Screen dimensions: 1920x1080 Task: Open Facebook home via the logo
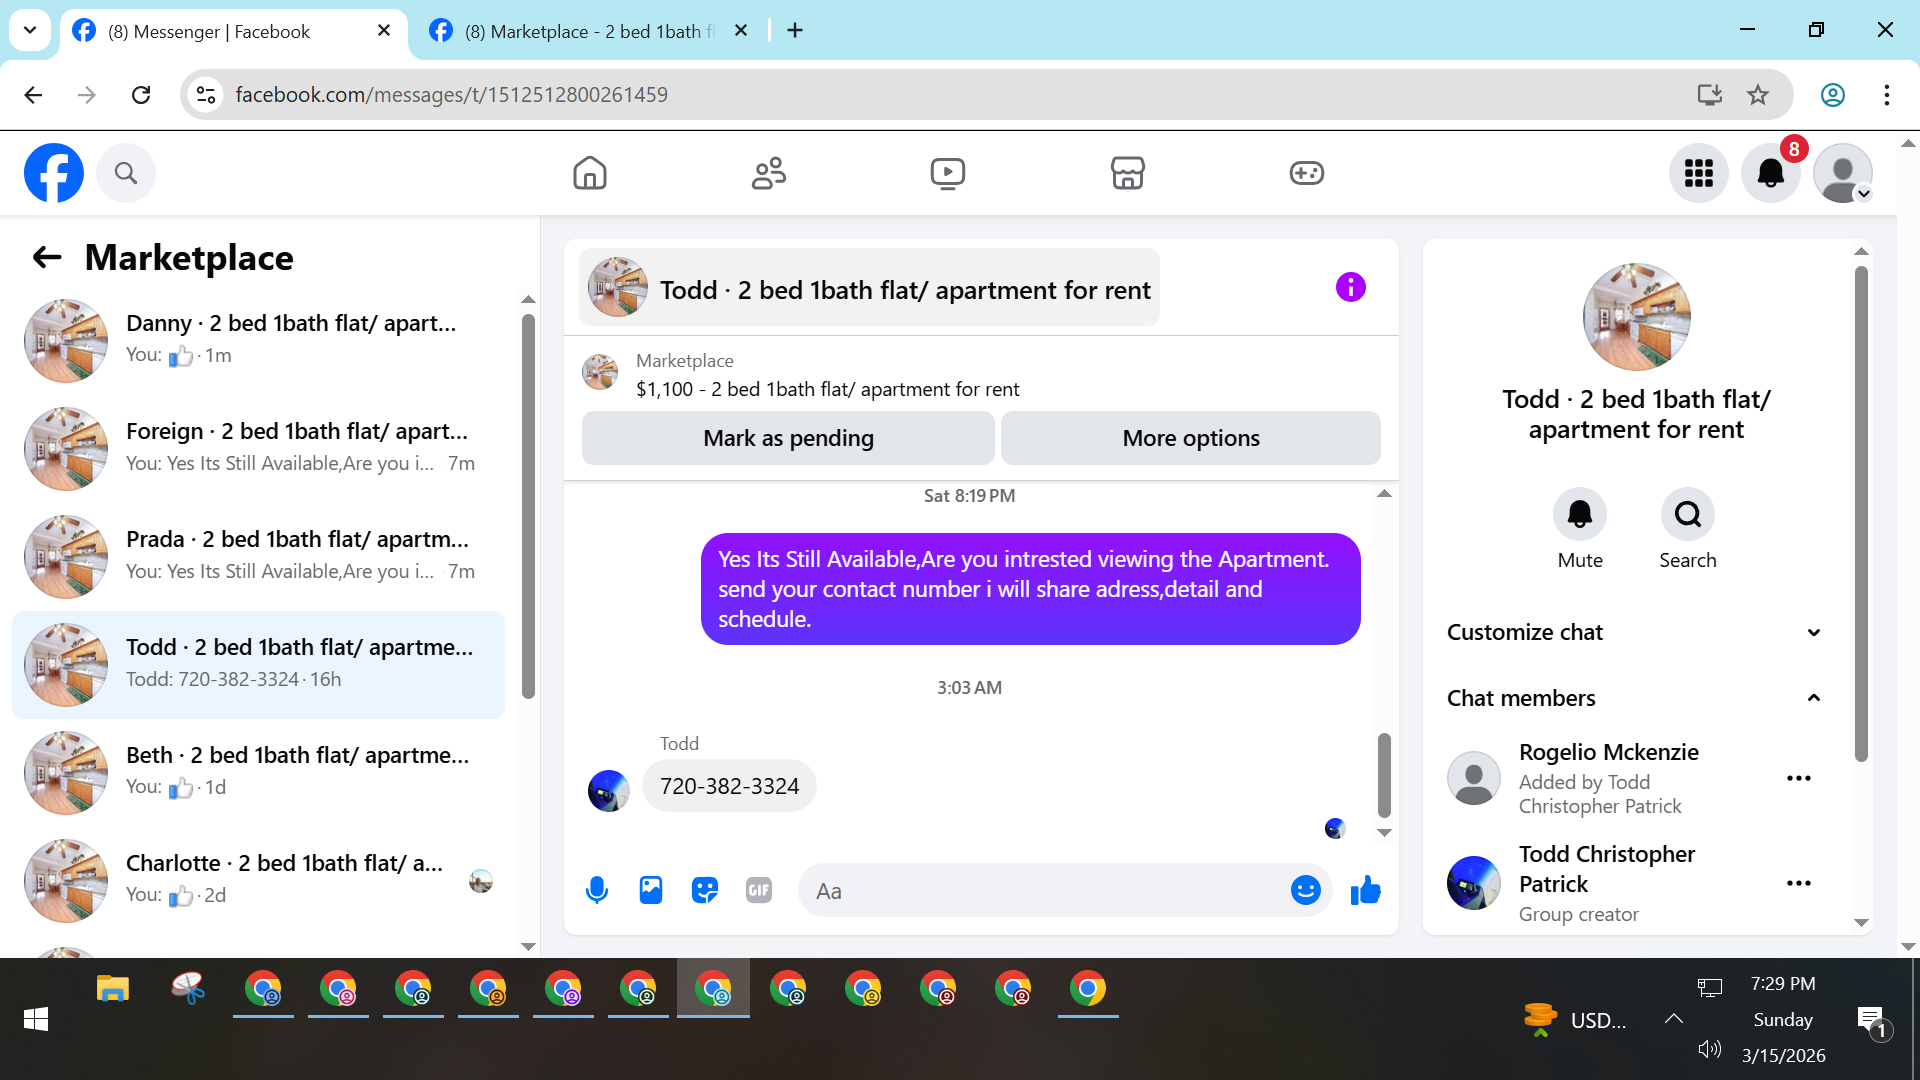(x=54, y=173)
